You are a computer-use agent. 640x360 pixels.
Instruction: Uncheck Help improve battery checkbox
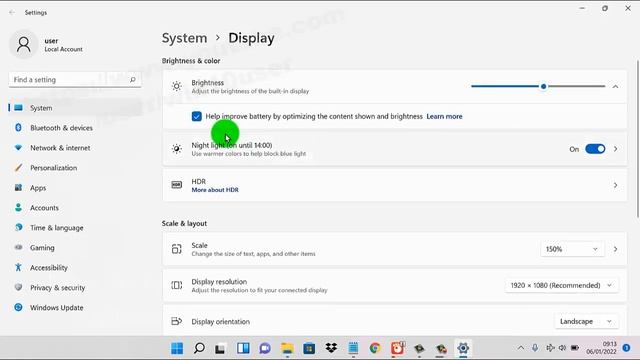pyautogui.click(x=196, y=116)
